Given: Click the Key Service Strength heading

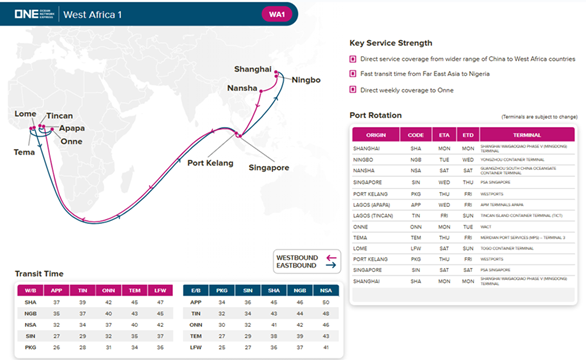Looking at the screenshot, I should tap(391, 43).
